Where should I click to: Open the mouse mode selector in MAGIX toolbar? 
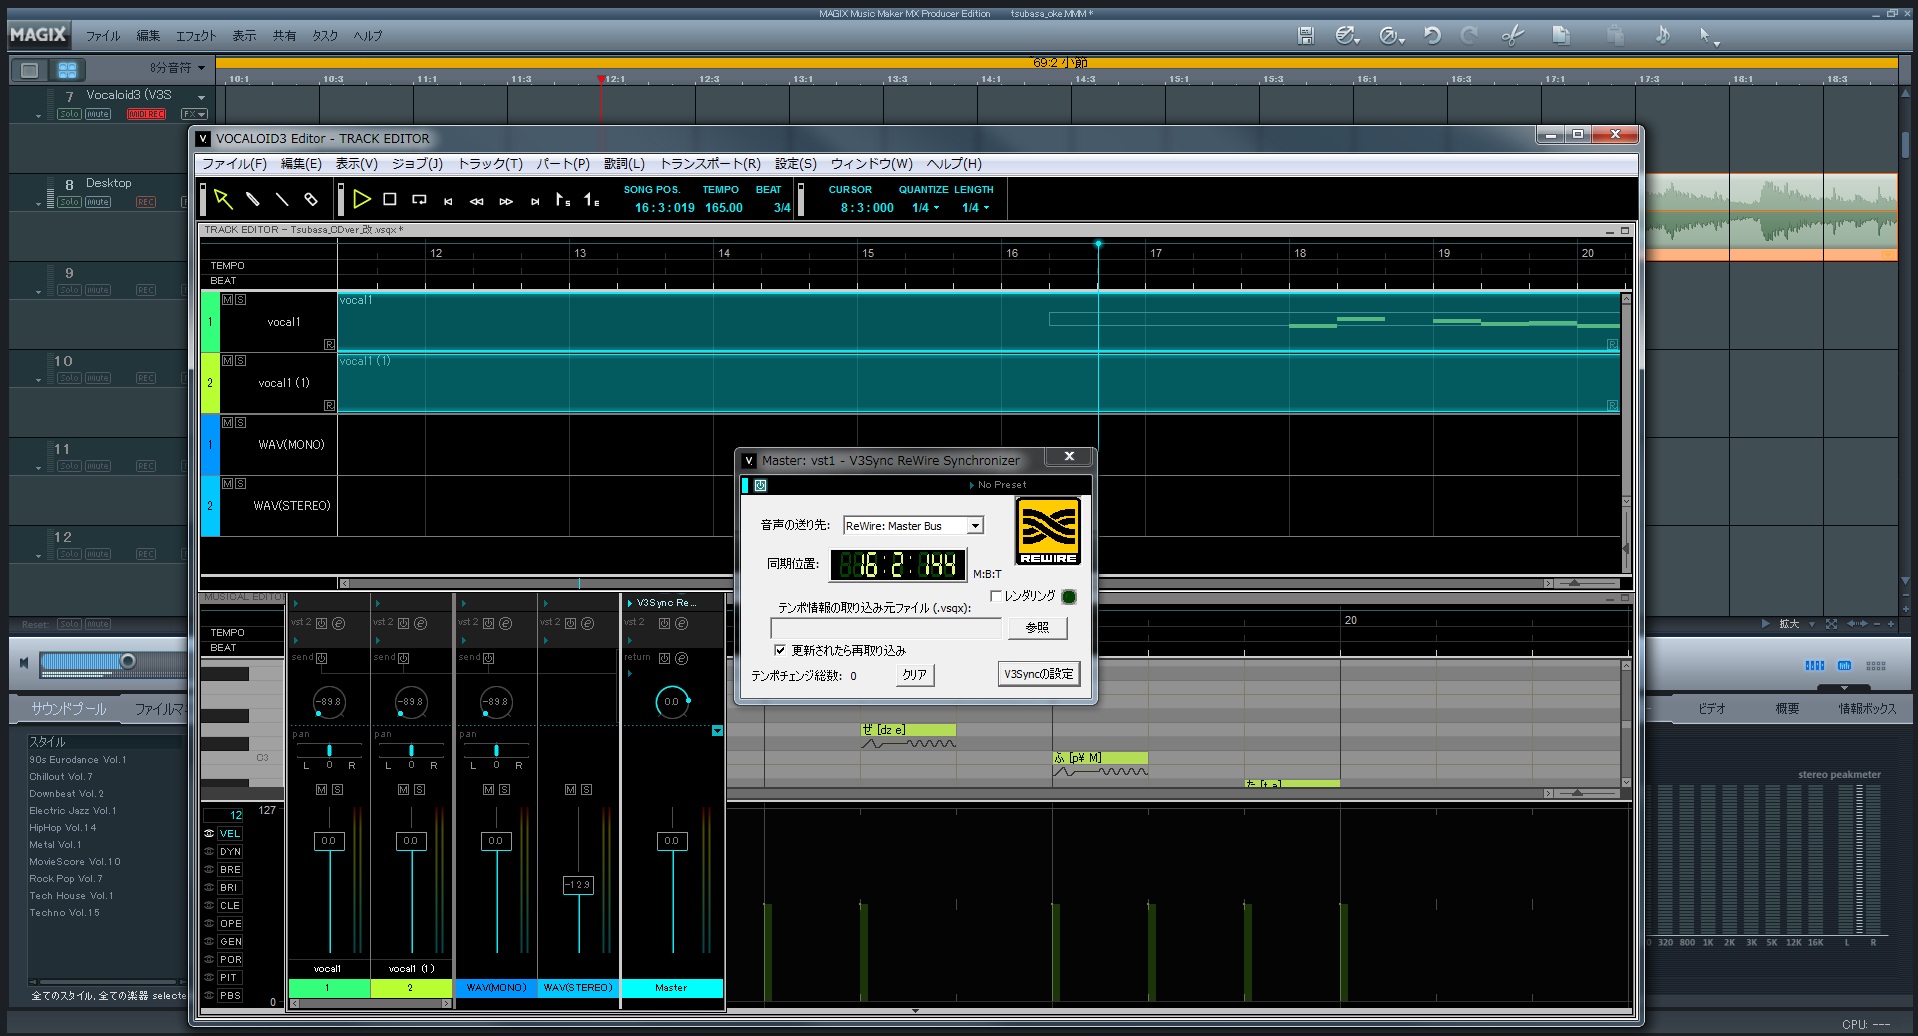(x=1708, y=36)
